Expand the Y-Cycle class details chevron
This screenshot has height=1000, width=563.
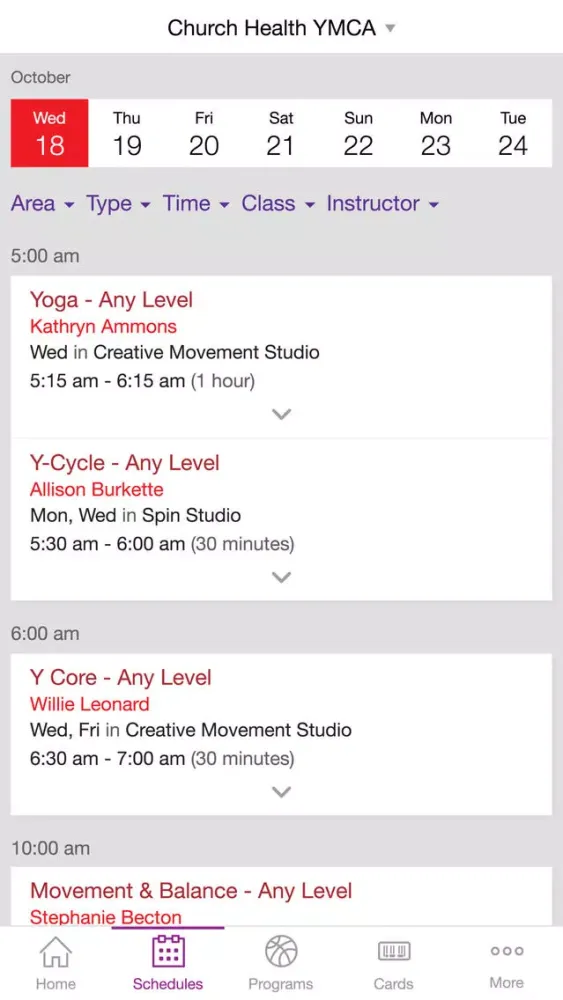point(281,577)
